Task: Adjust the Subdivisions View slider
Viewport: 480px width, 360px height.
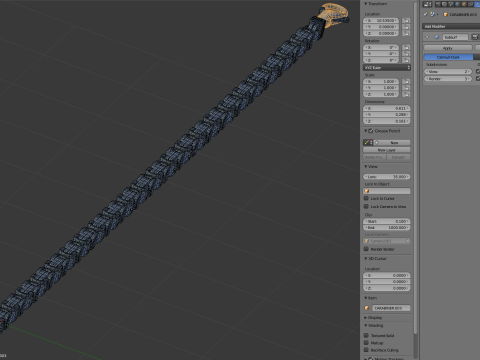Action: pos(448,72)
